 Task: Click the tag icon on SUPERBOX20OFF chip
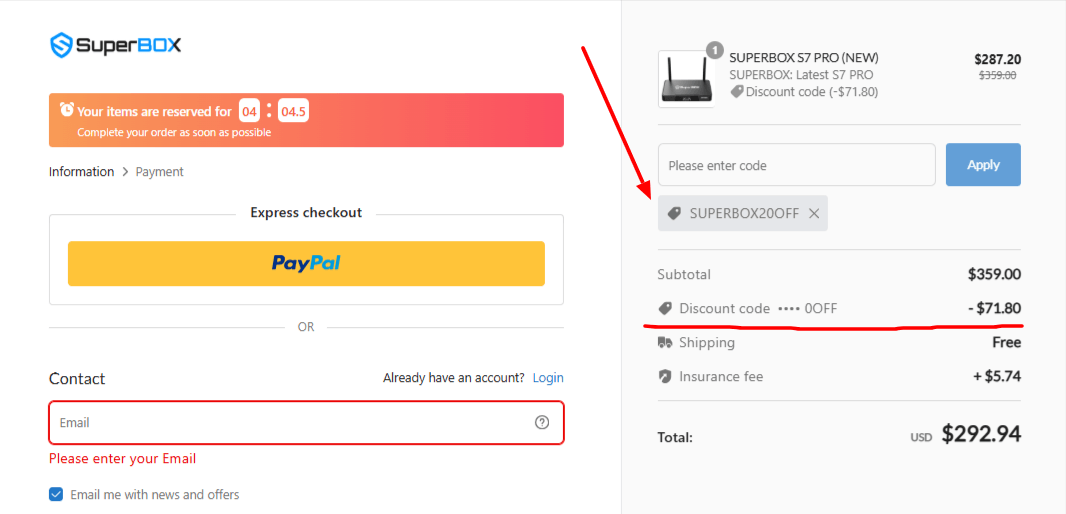click(x=674, y=213)
